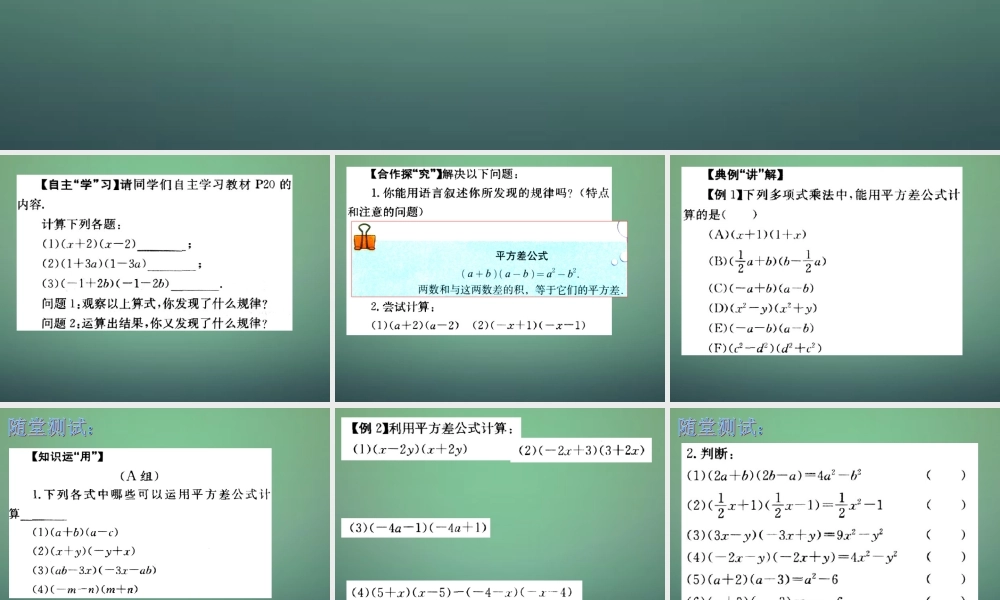Click example (3)(−4a−1)(−4a+1)
This screenshot has width=1000, height=600.
(x=417, y=527)
